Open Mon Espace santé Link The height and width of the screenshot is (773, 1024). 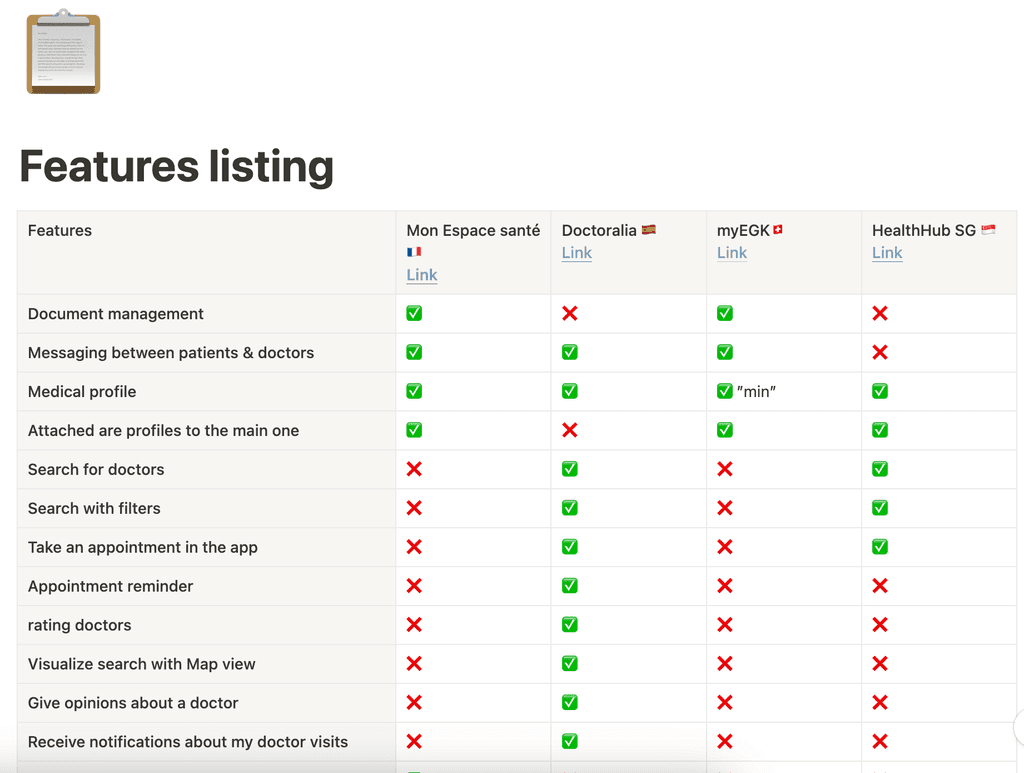coord(422,275)
